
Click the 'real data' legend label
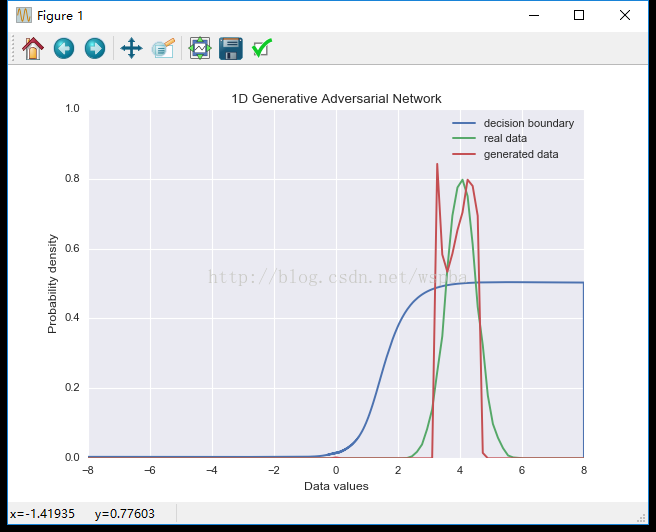pyautogui.click(x=505, y=138)
